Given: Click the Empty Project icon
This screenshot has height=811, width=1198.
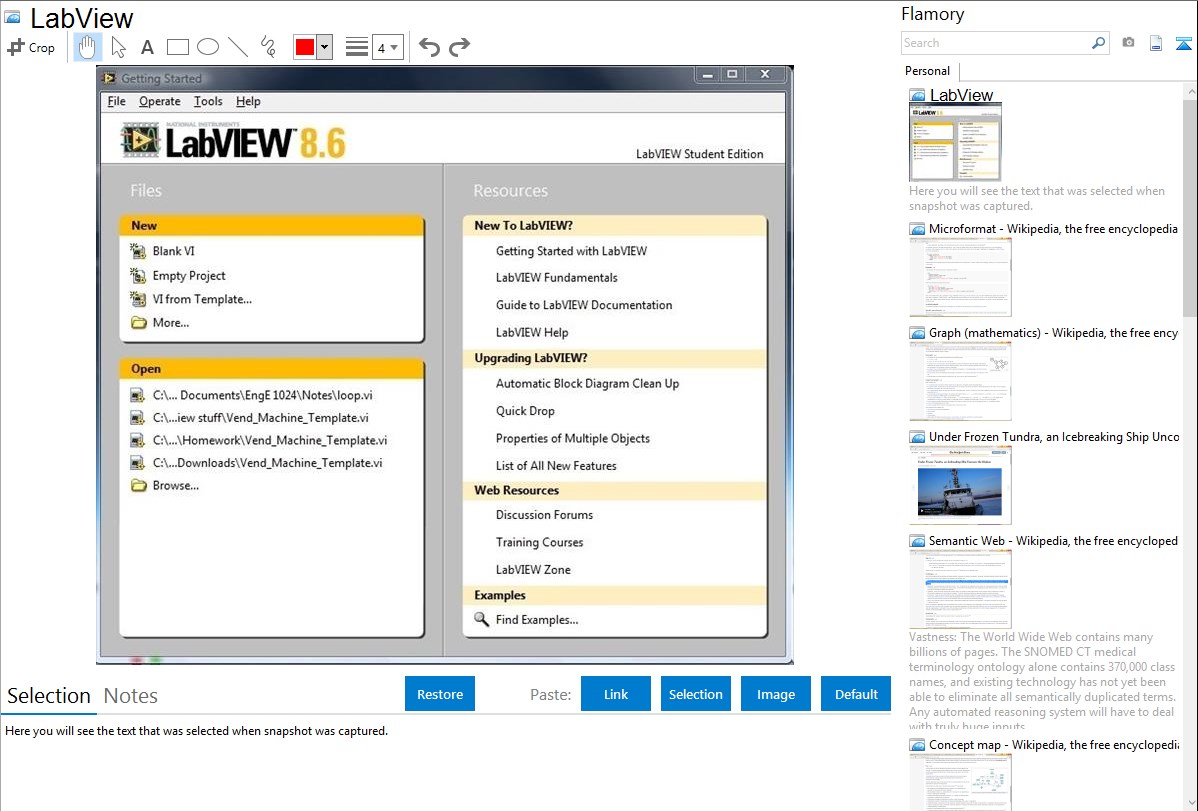Looking at the screenshot, I should [x=138, y=275].
